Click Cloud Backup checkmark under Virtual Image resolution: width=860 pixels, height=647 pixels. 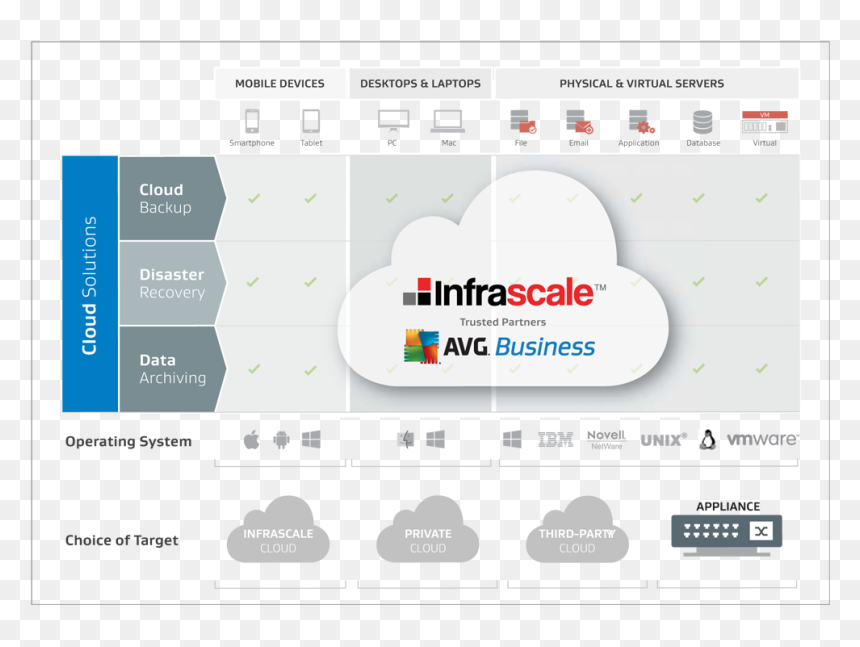point(761,198)
